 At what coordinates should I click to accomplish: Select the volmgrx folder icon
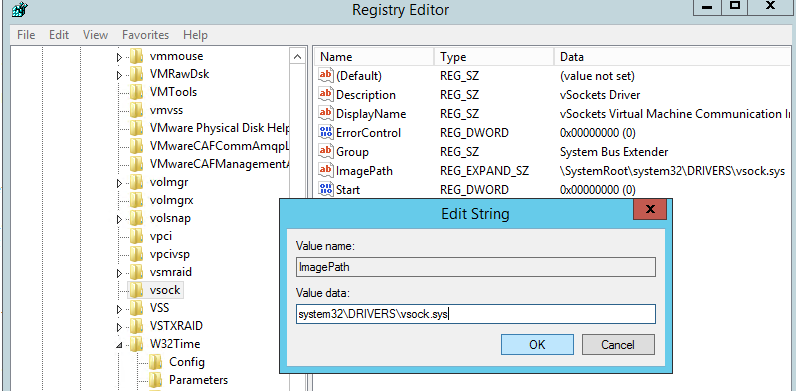click(x=136, y=200)
